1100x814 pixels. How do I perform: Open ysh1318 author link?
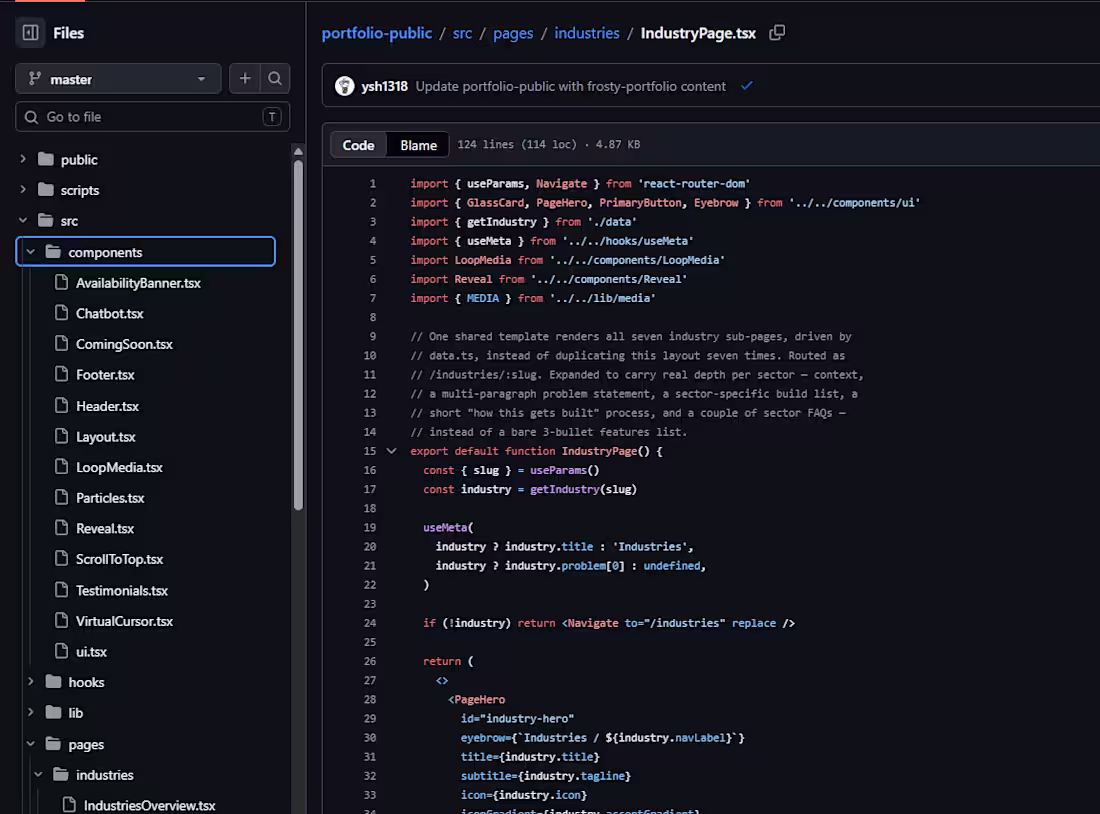[384, 86]
